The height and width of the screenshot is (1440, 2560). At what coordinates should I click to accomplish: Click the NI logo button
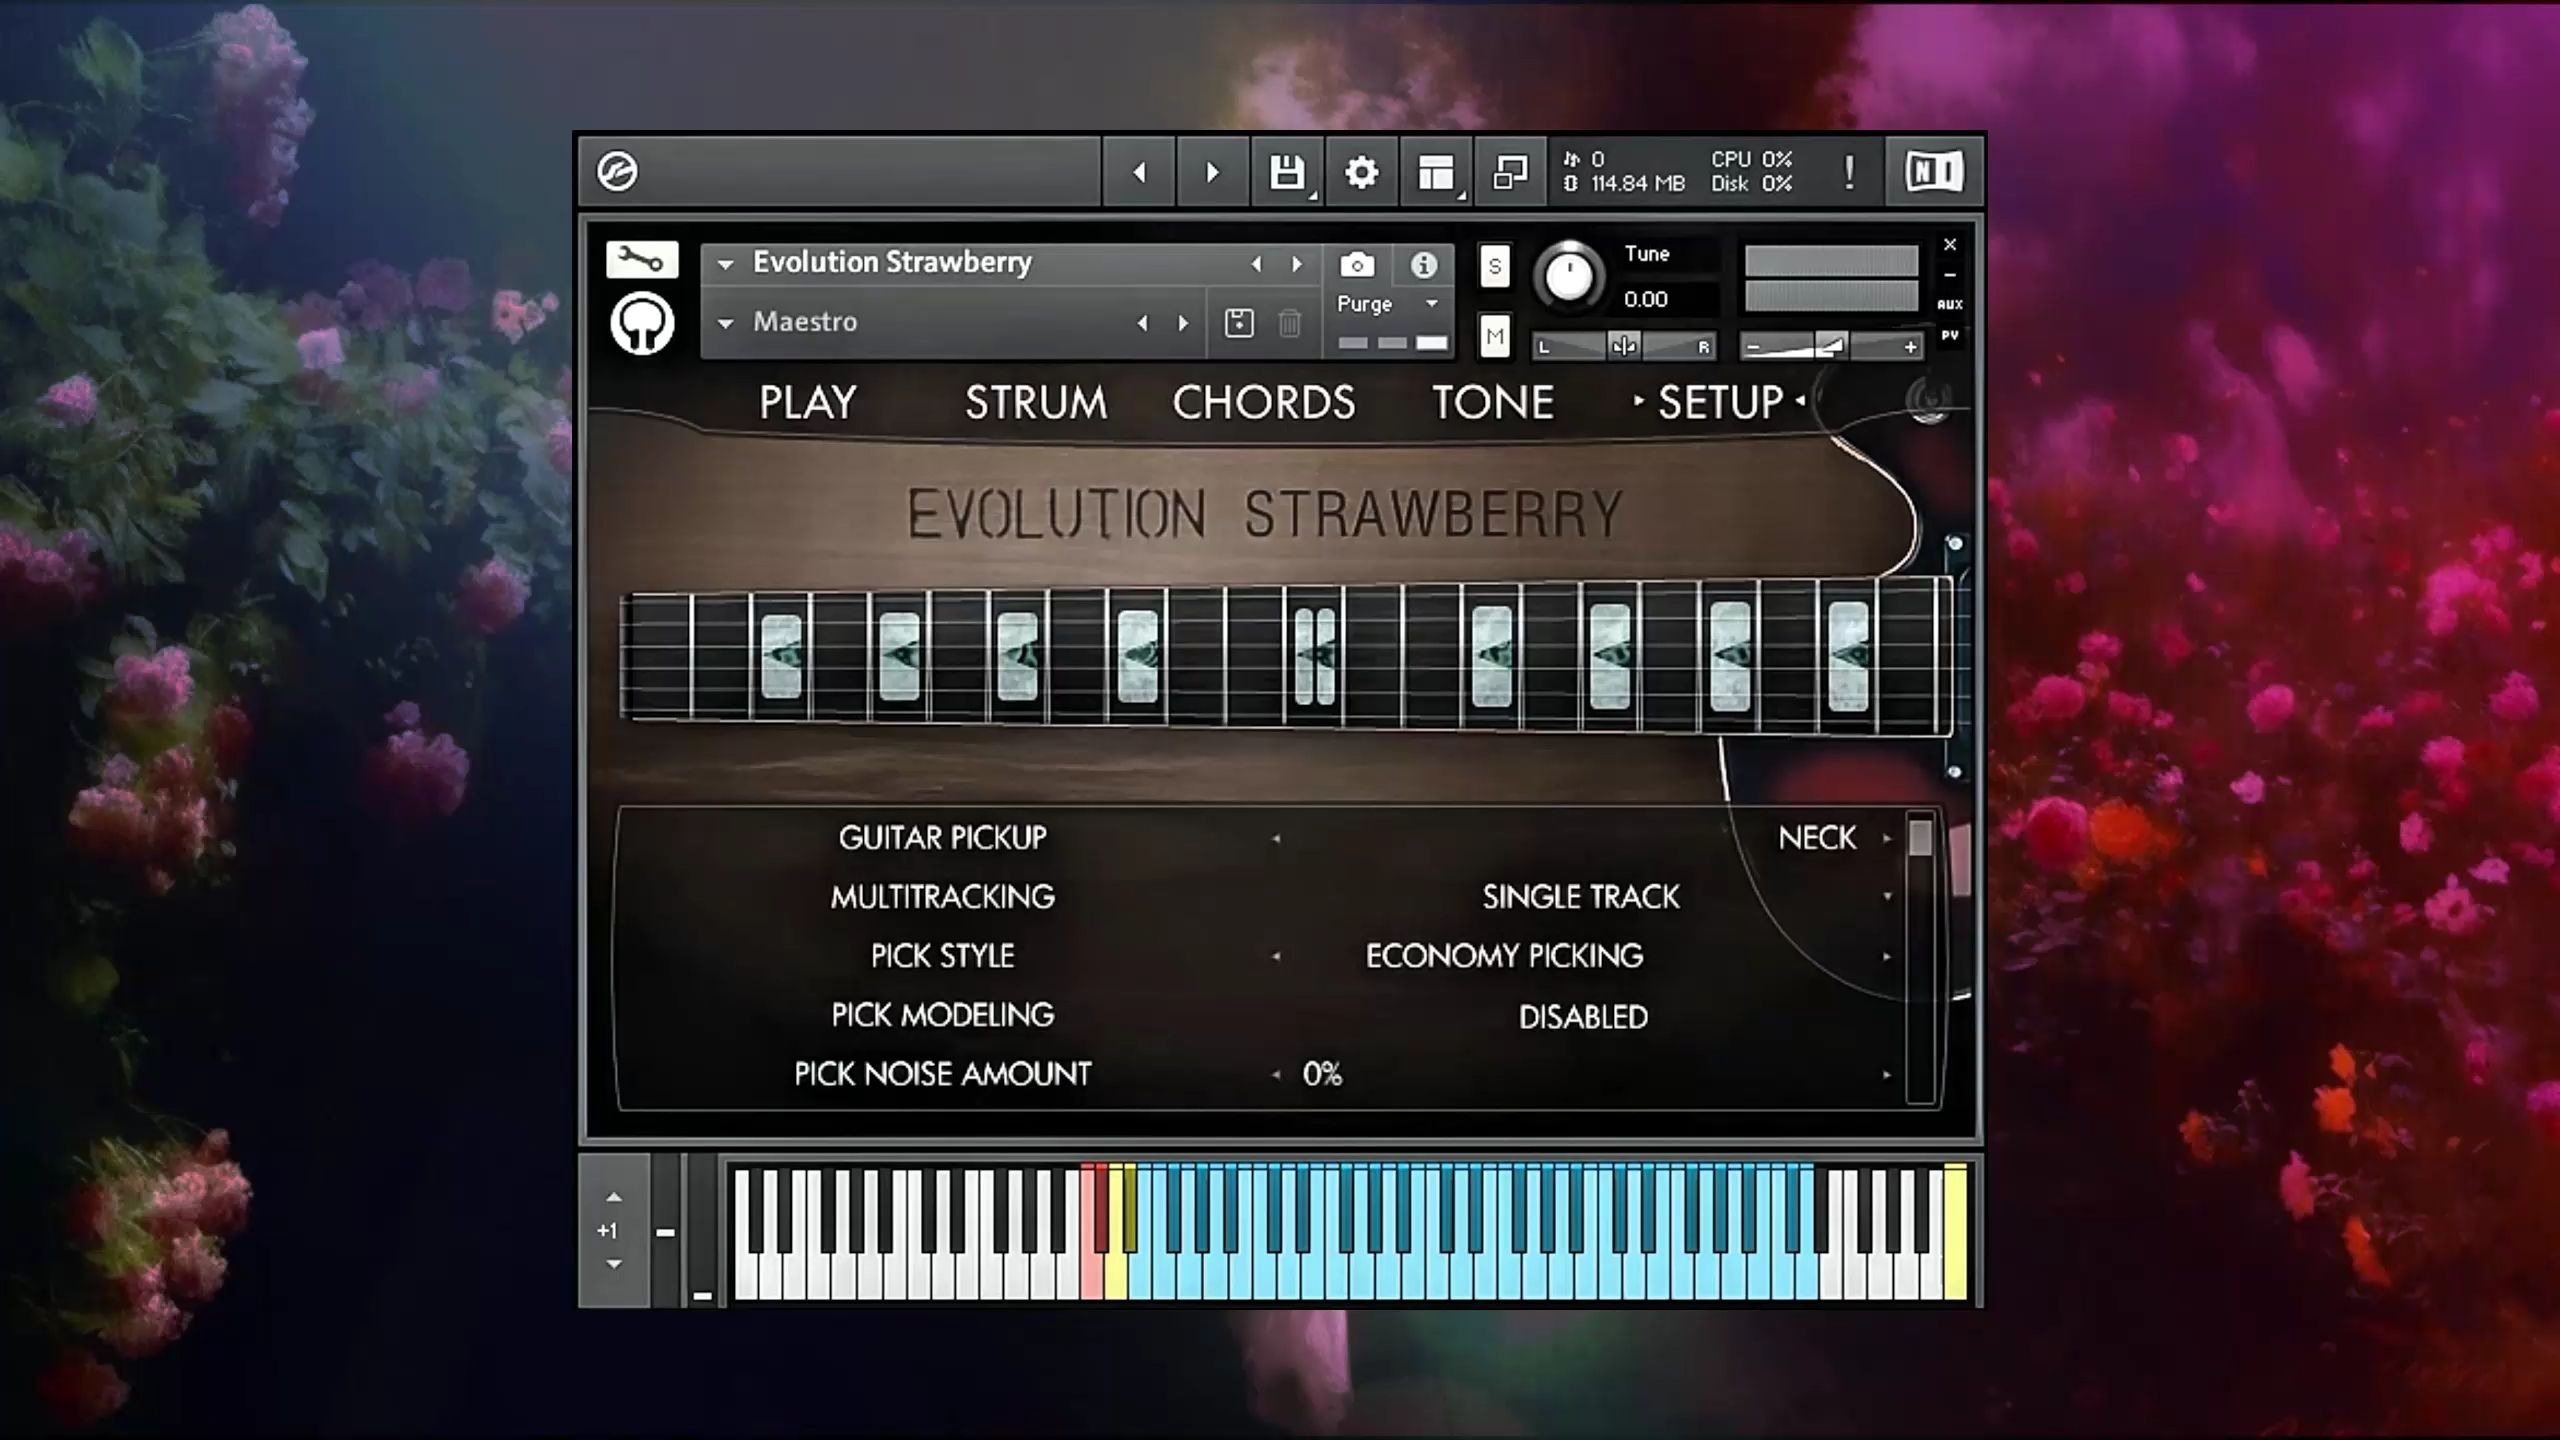coord(1933,172)
